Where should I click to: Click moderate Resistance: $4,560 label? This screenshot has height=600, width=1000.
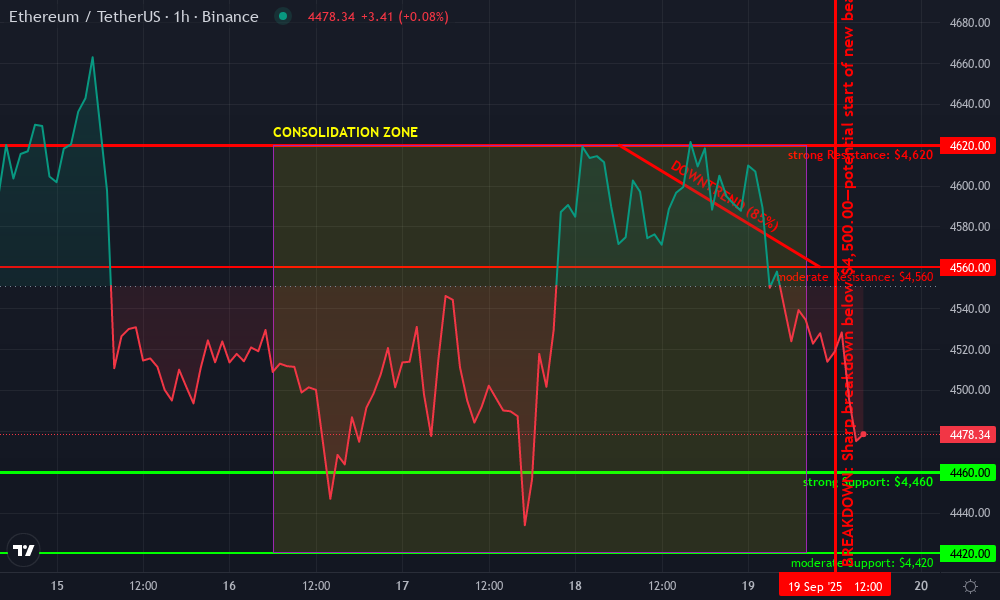855,277
